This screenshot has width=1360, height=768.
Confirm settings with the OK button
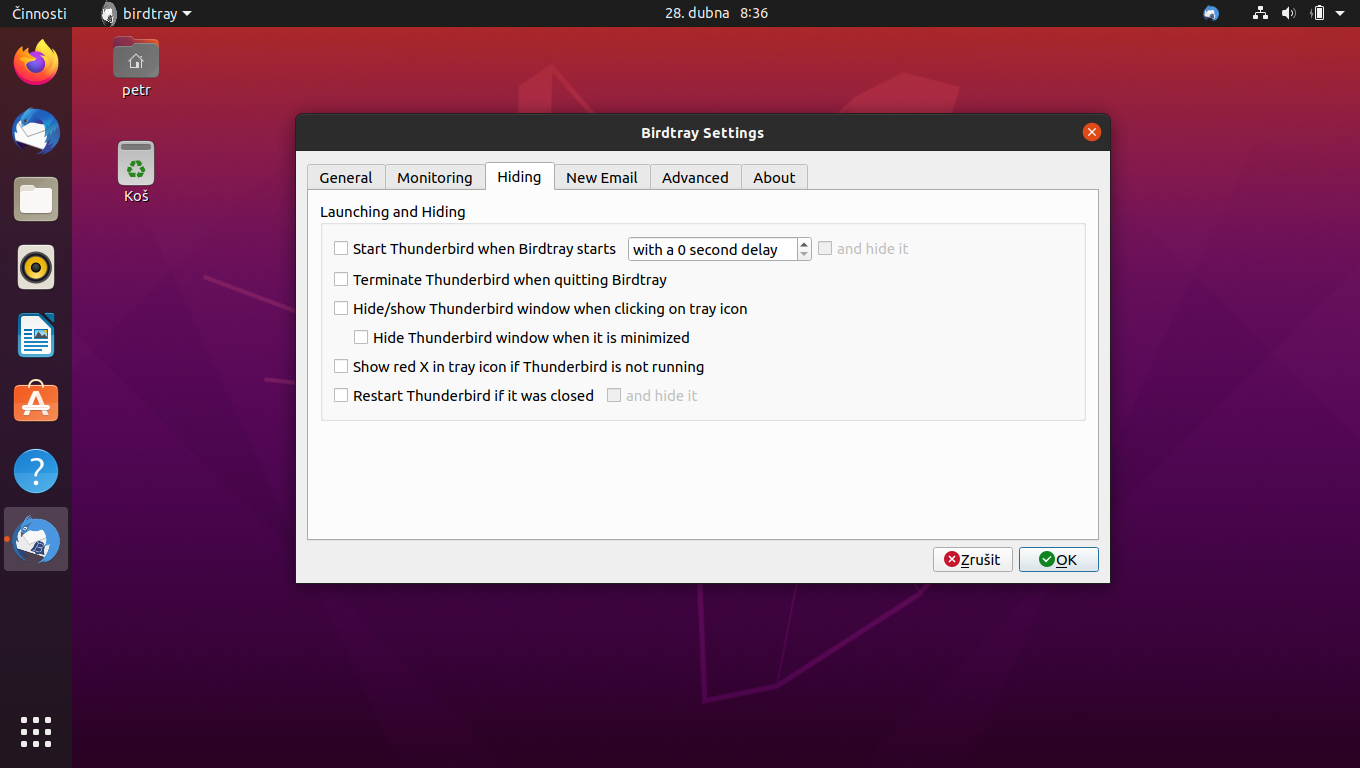(x=1059, y=560)
